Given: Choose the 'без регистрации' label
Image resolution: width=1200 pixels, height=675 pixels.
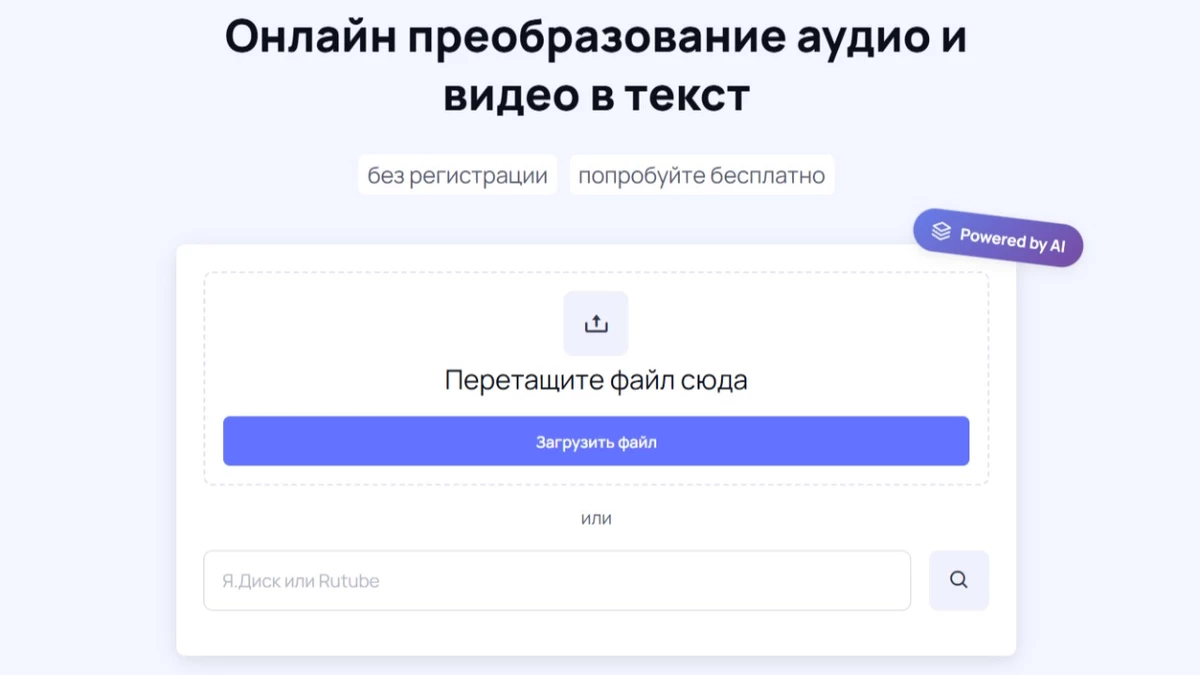Looking at the screenshot, I should pos(457,174).
